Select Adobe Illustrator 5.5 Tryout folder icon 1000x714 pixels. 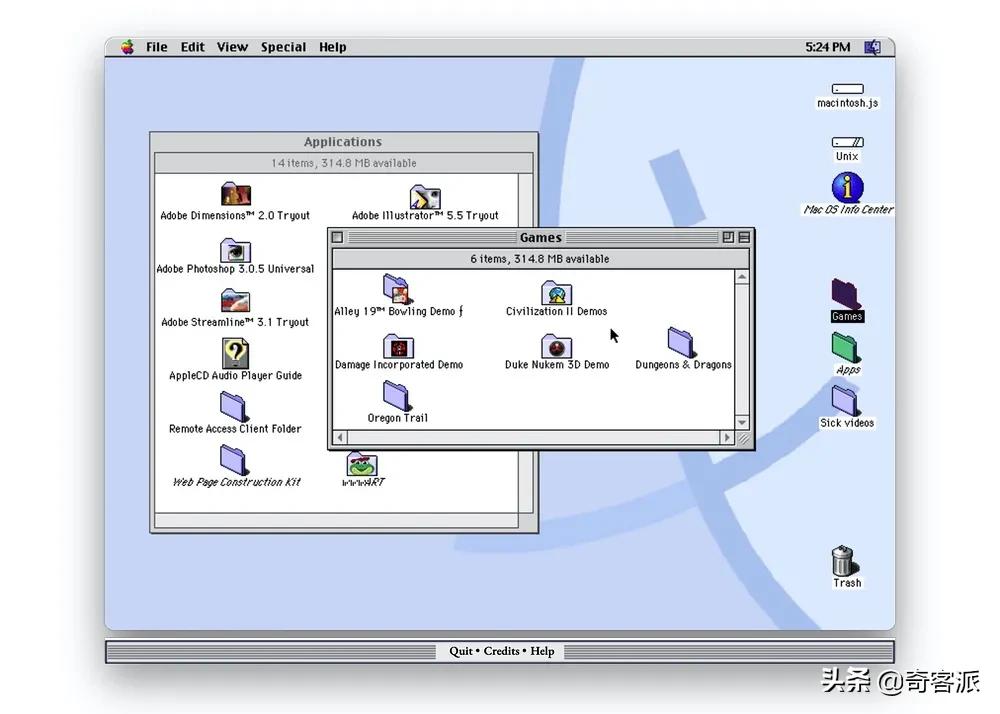pos(425,196)
